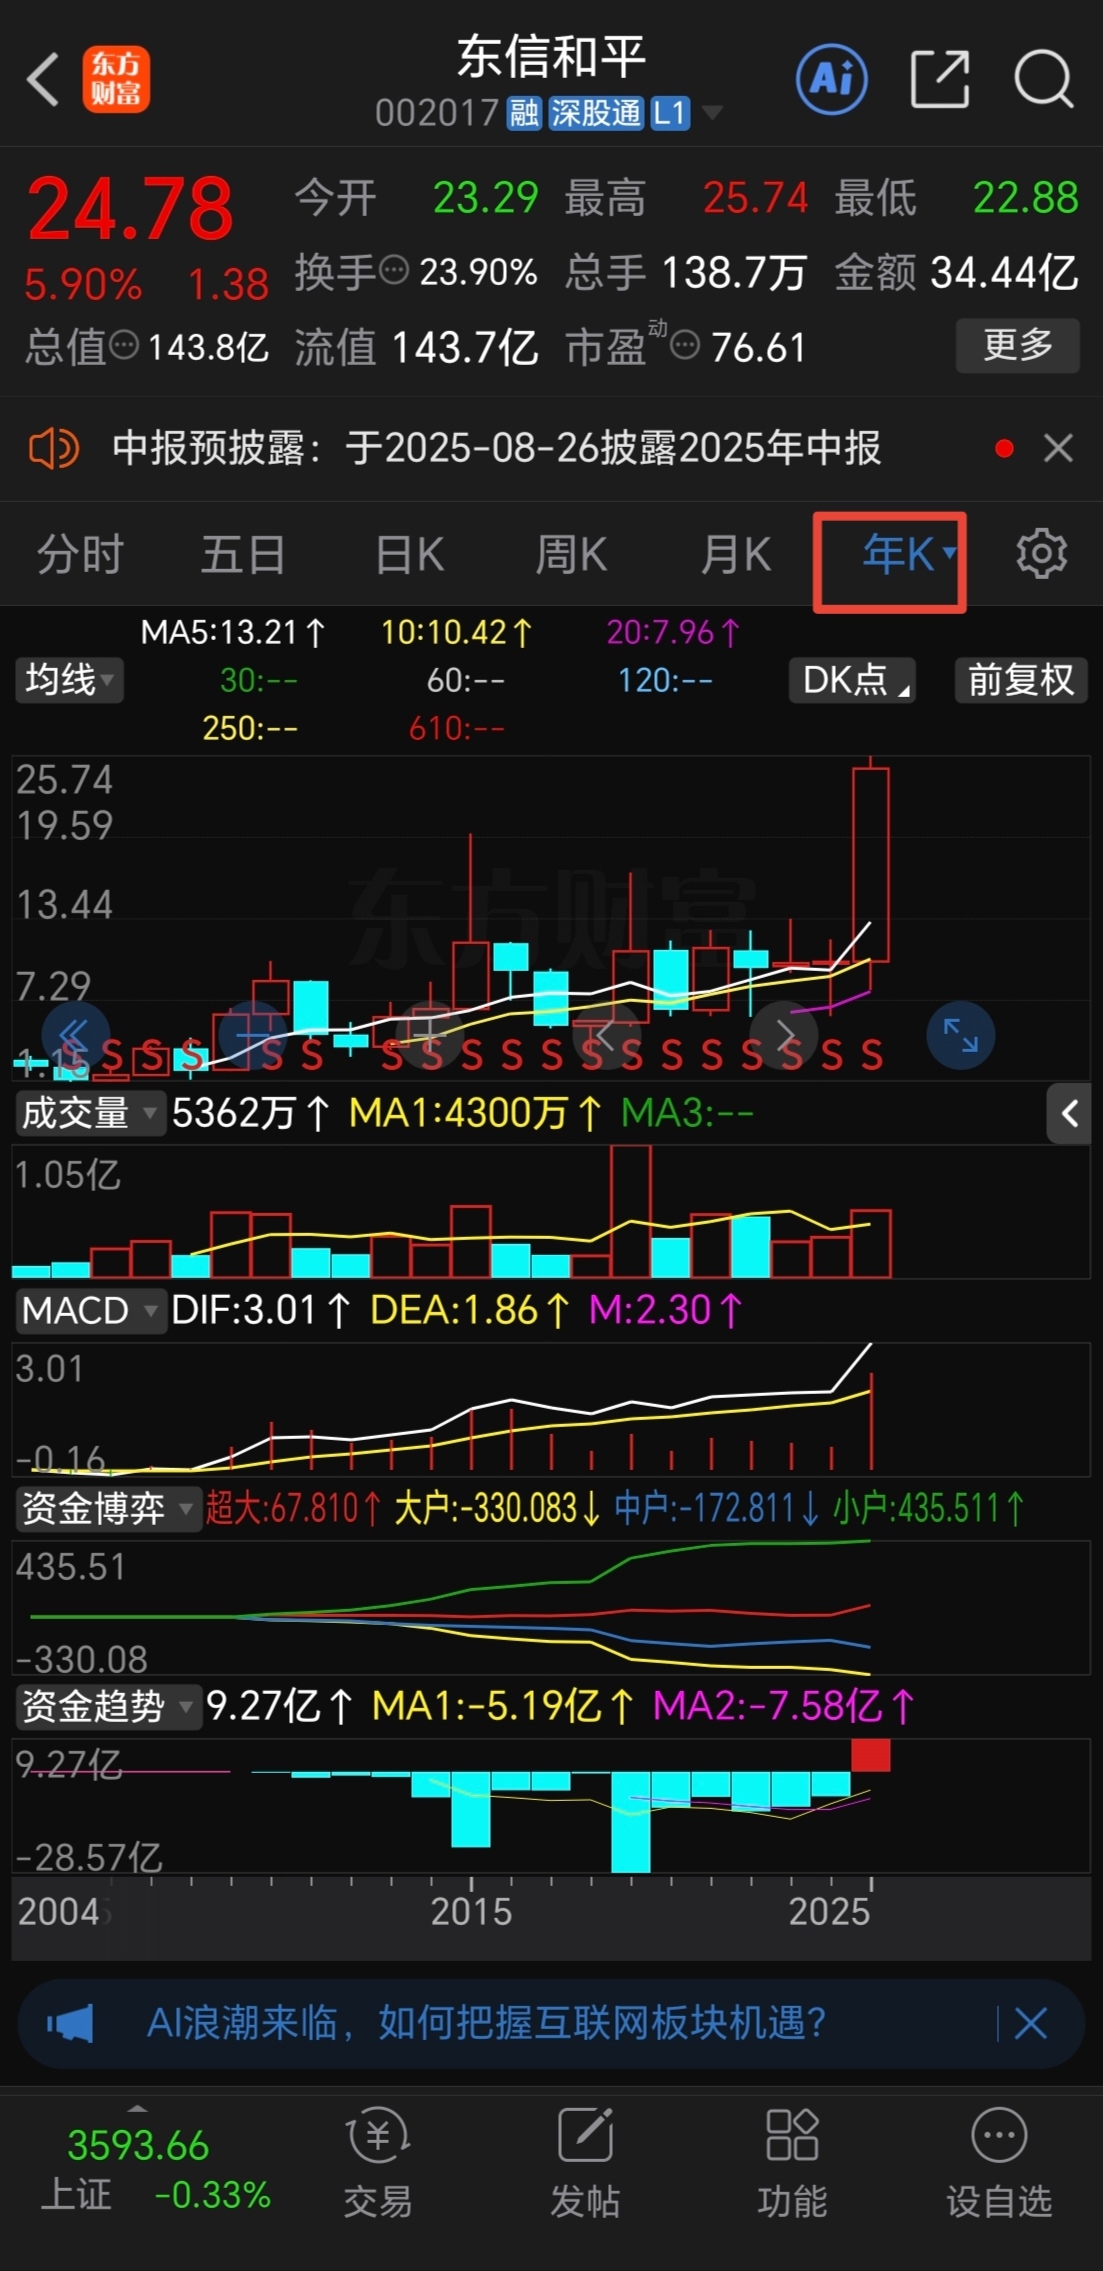Image resolution: width=1103 pixels, height=2271 pixels.
Task: Zoom out chart with minus circle
Action: pos(253,1035)
